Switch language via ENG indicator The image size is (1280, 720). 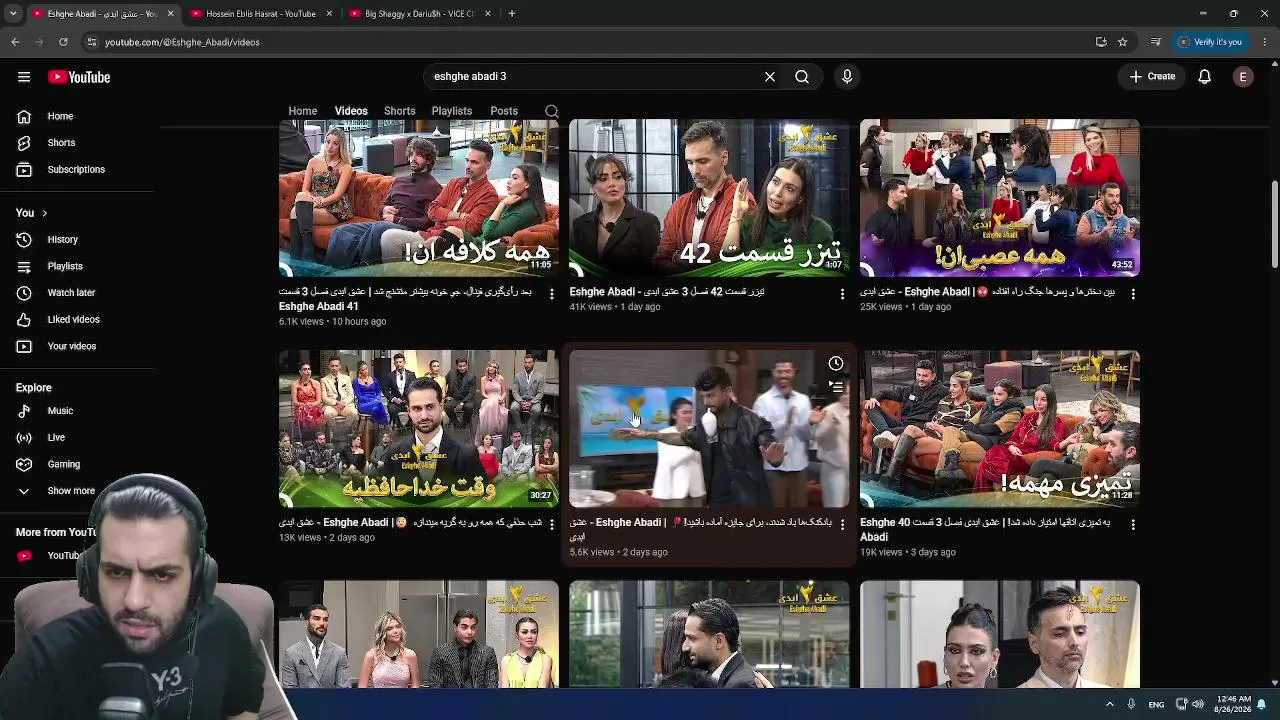[x=1156, y=705]
